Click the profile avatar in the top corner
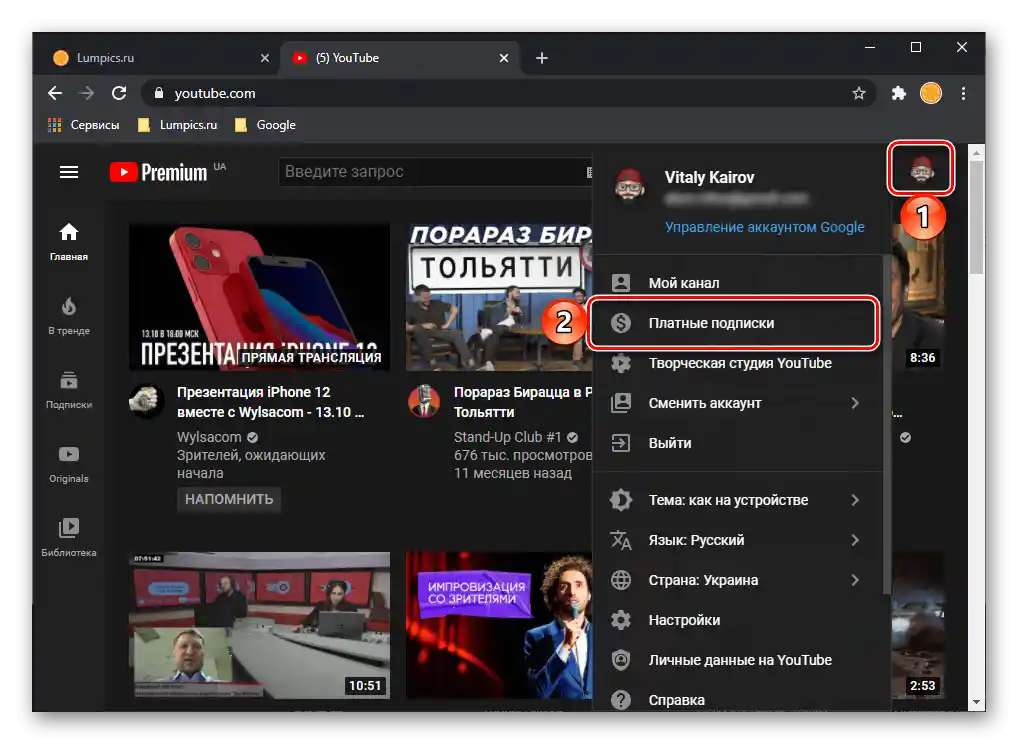The height and width of the screenshot is (744, 1018). pos(920,169)
